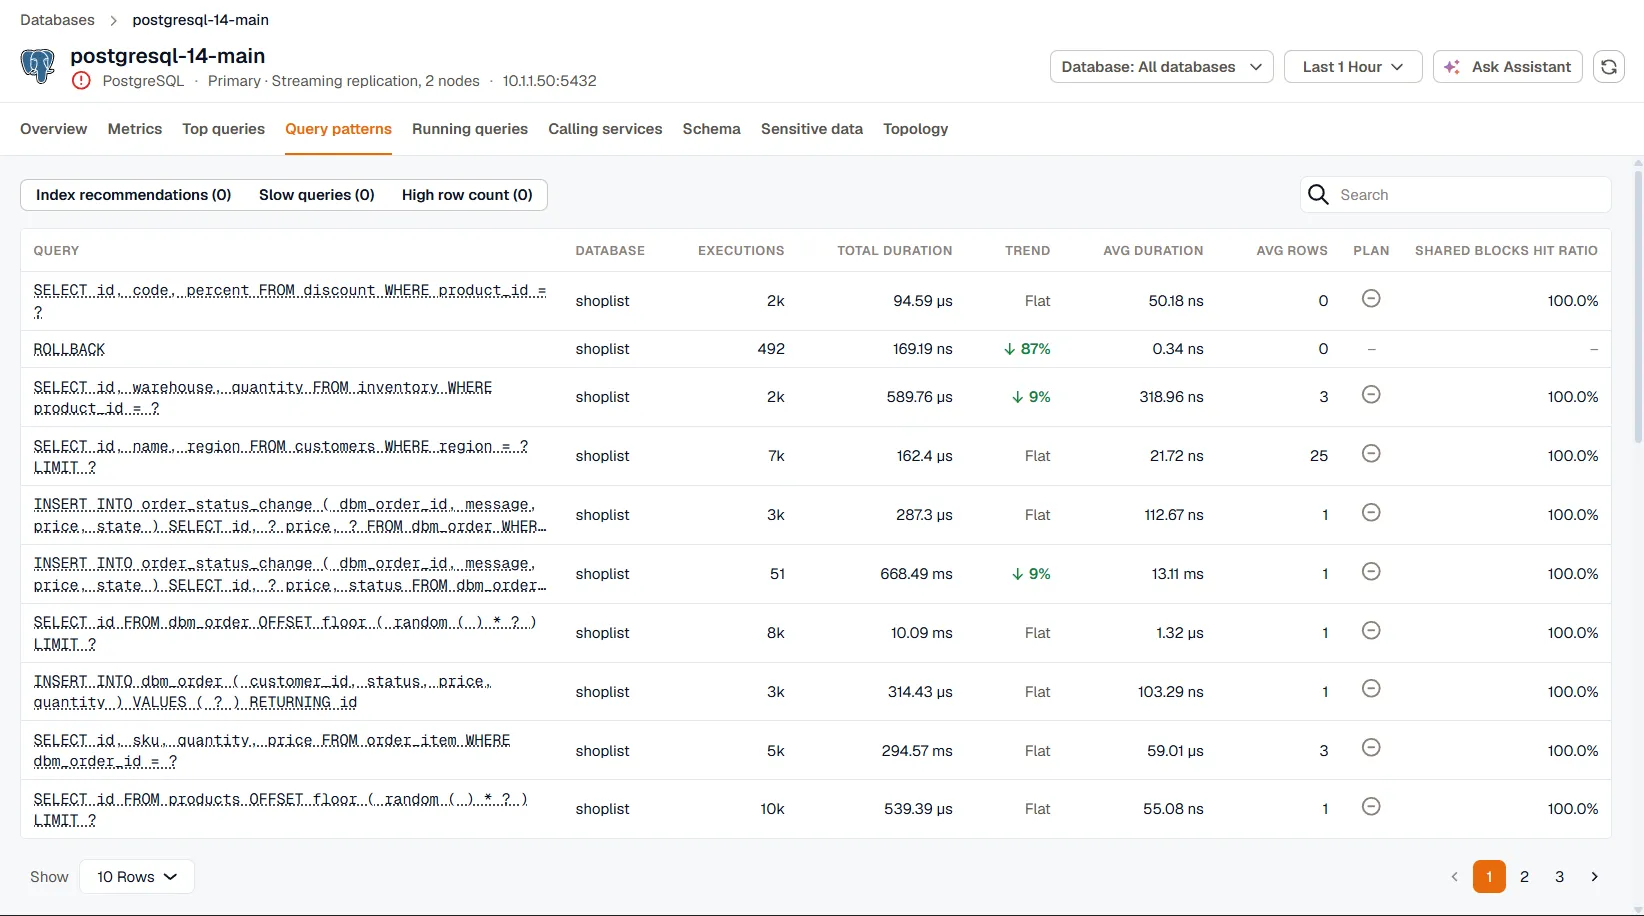This screenshot has width=1644, height=916.
Task: Open INSERT INTO dbm_order RETURNING id query
Action: point(262,692)
